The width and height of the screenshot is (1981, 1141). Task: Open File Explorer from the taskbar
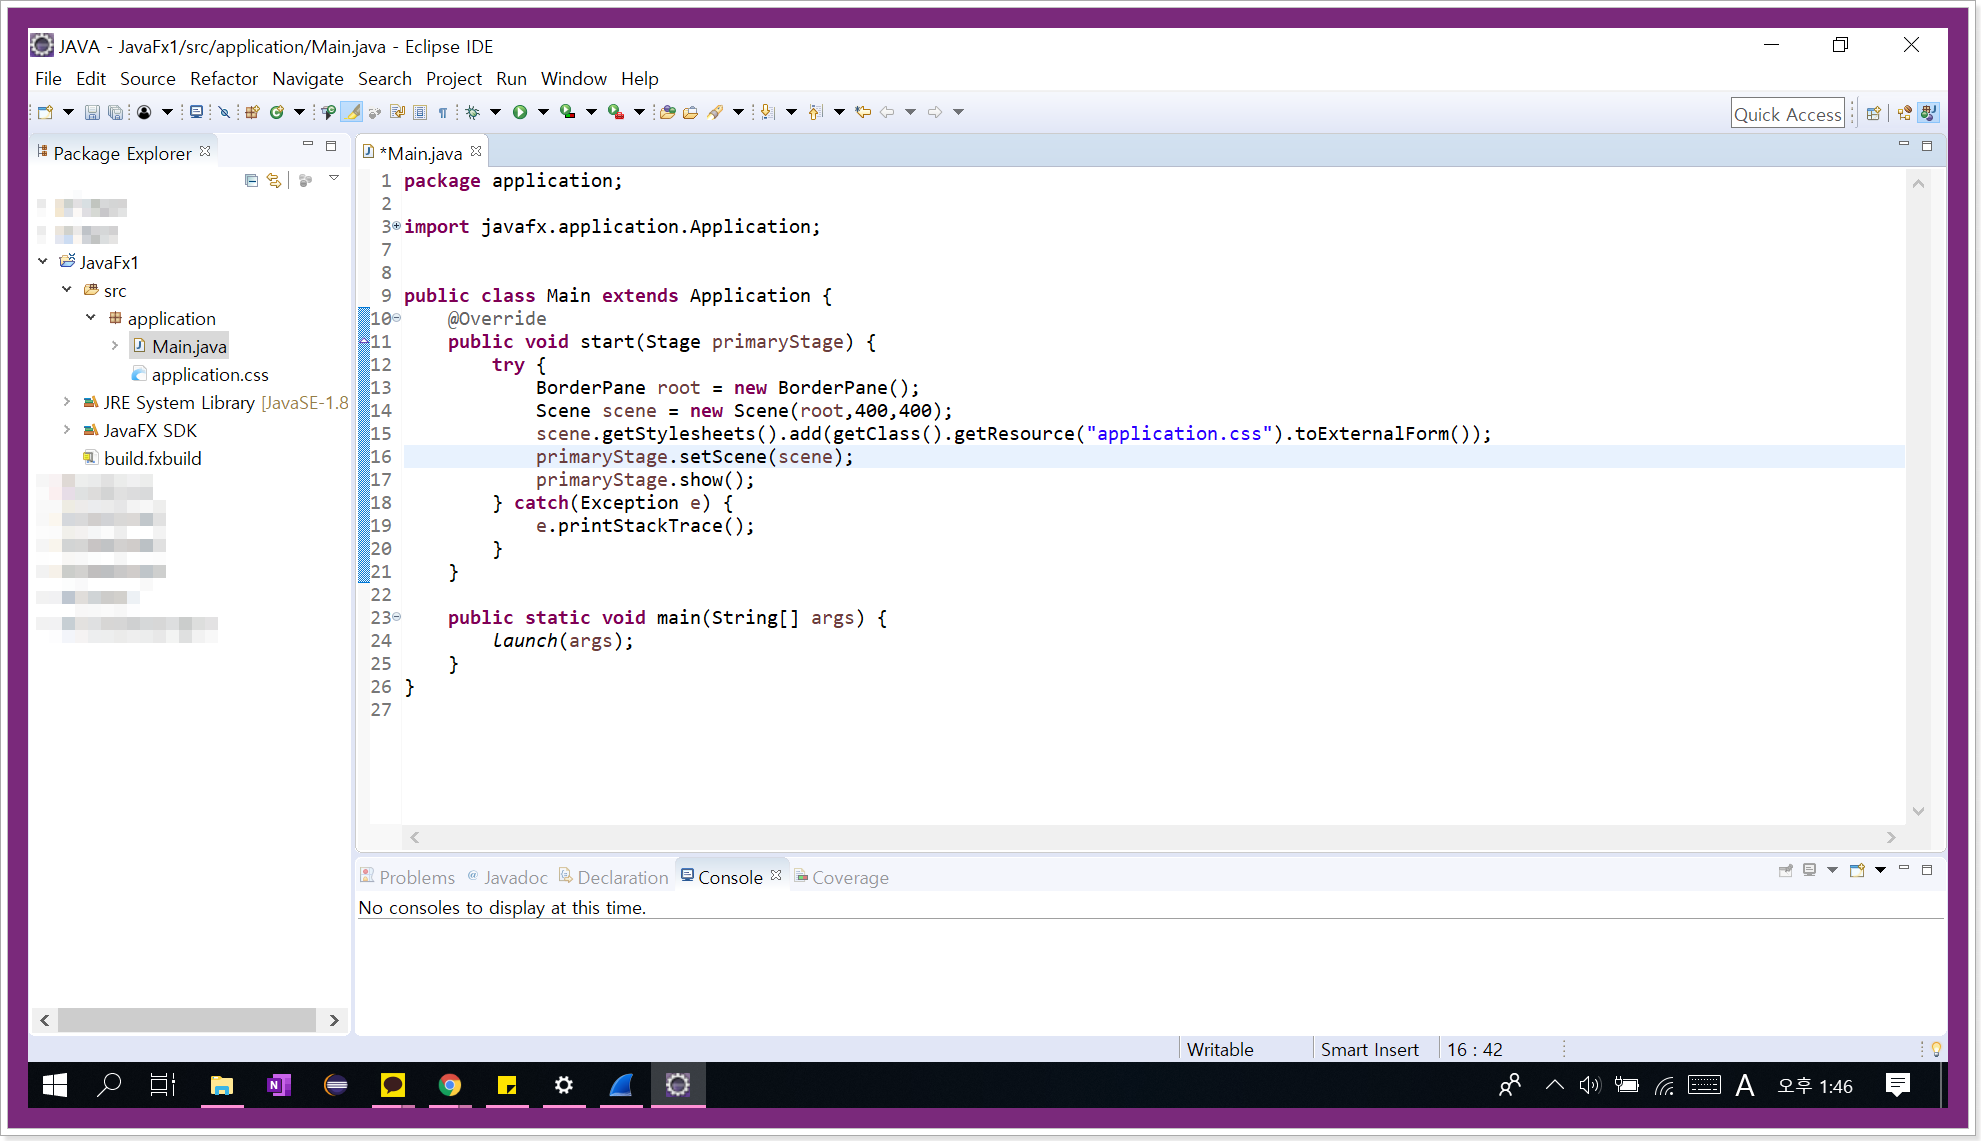222,1085
